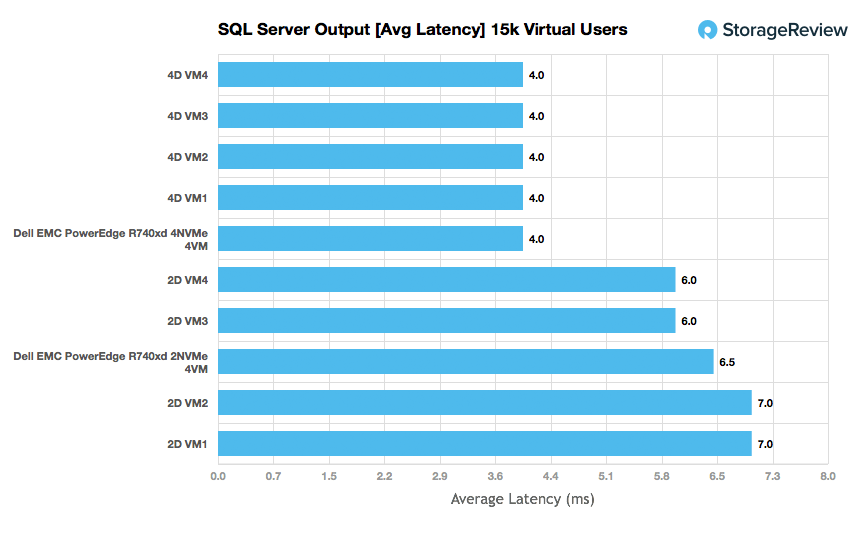Click the 2.2 x-axis tick label
The width and height of the screenshot is (850, 535).
[384, 476]
